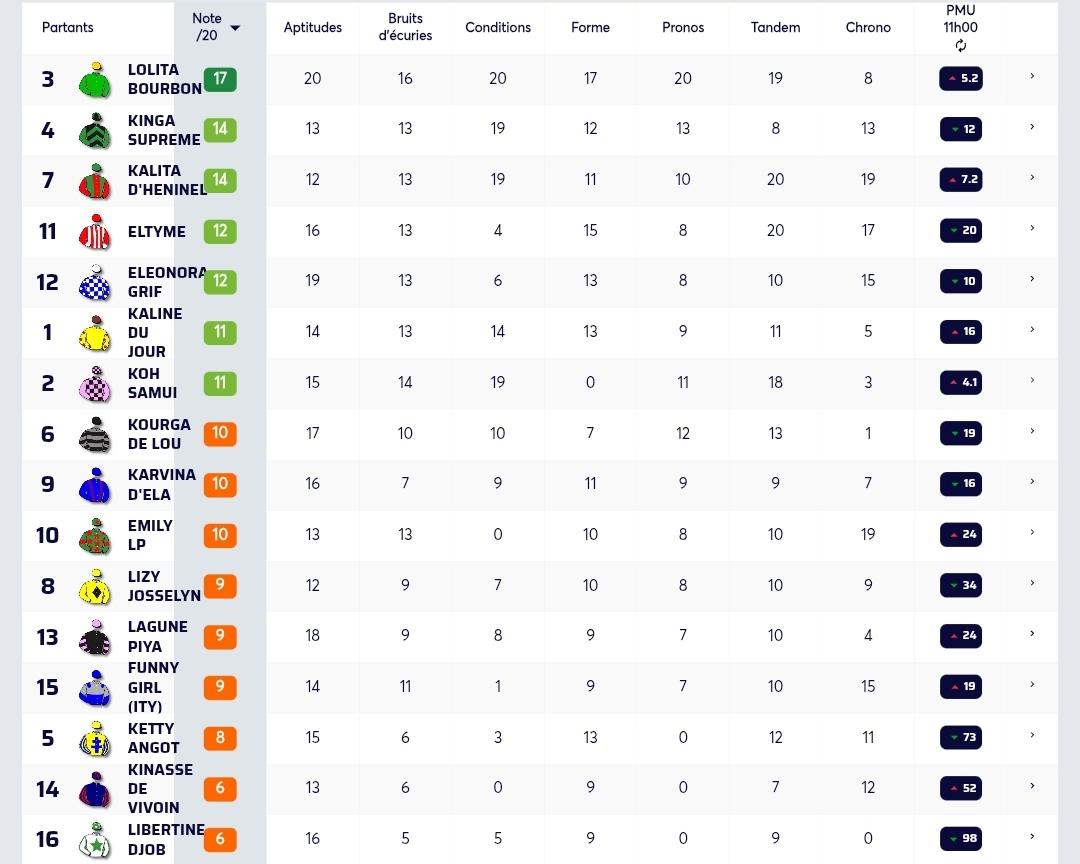Sort by the Chrono column header

tap(868, 28)
